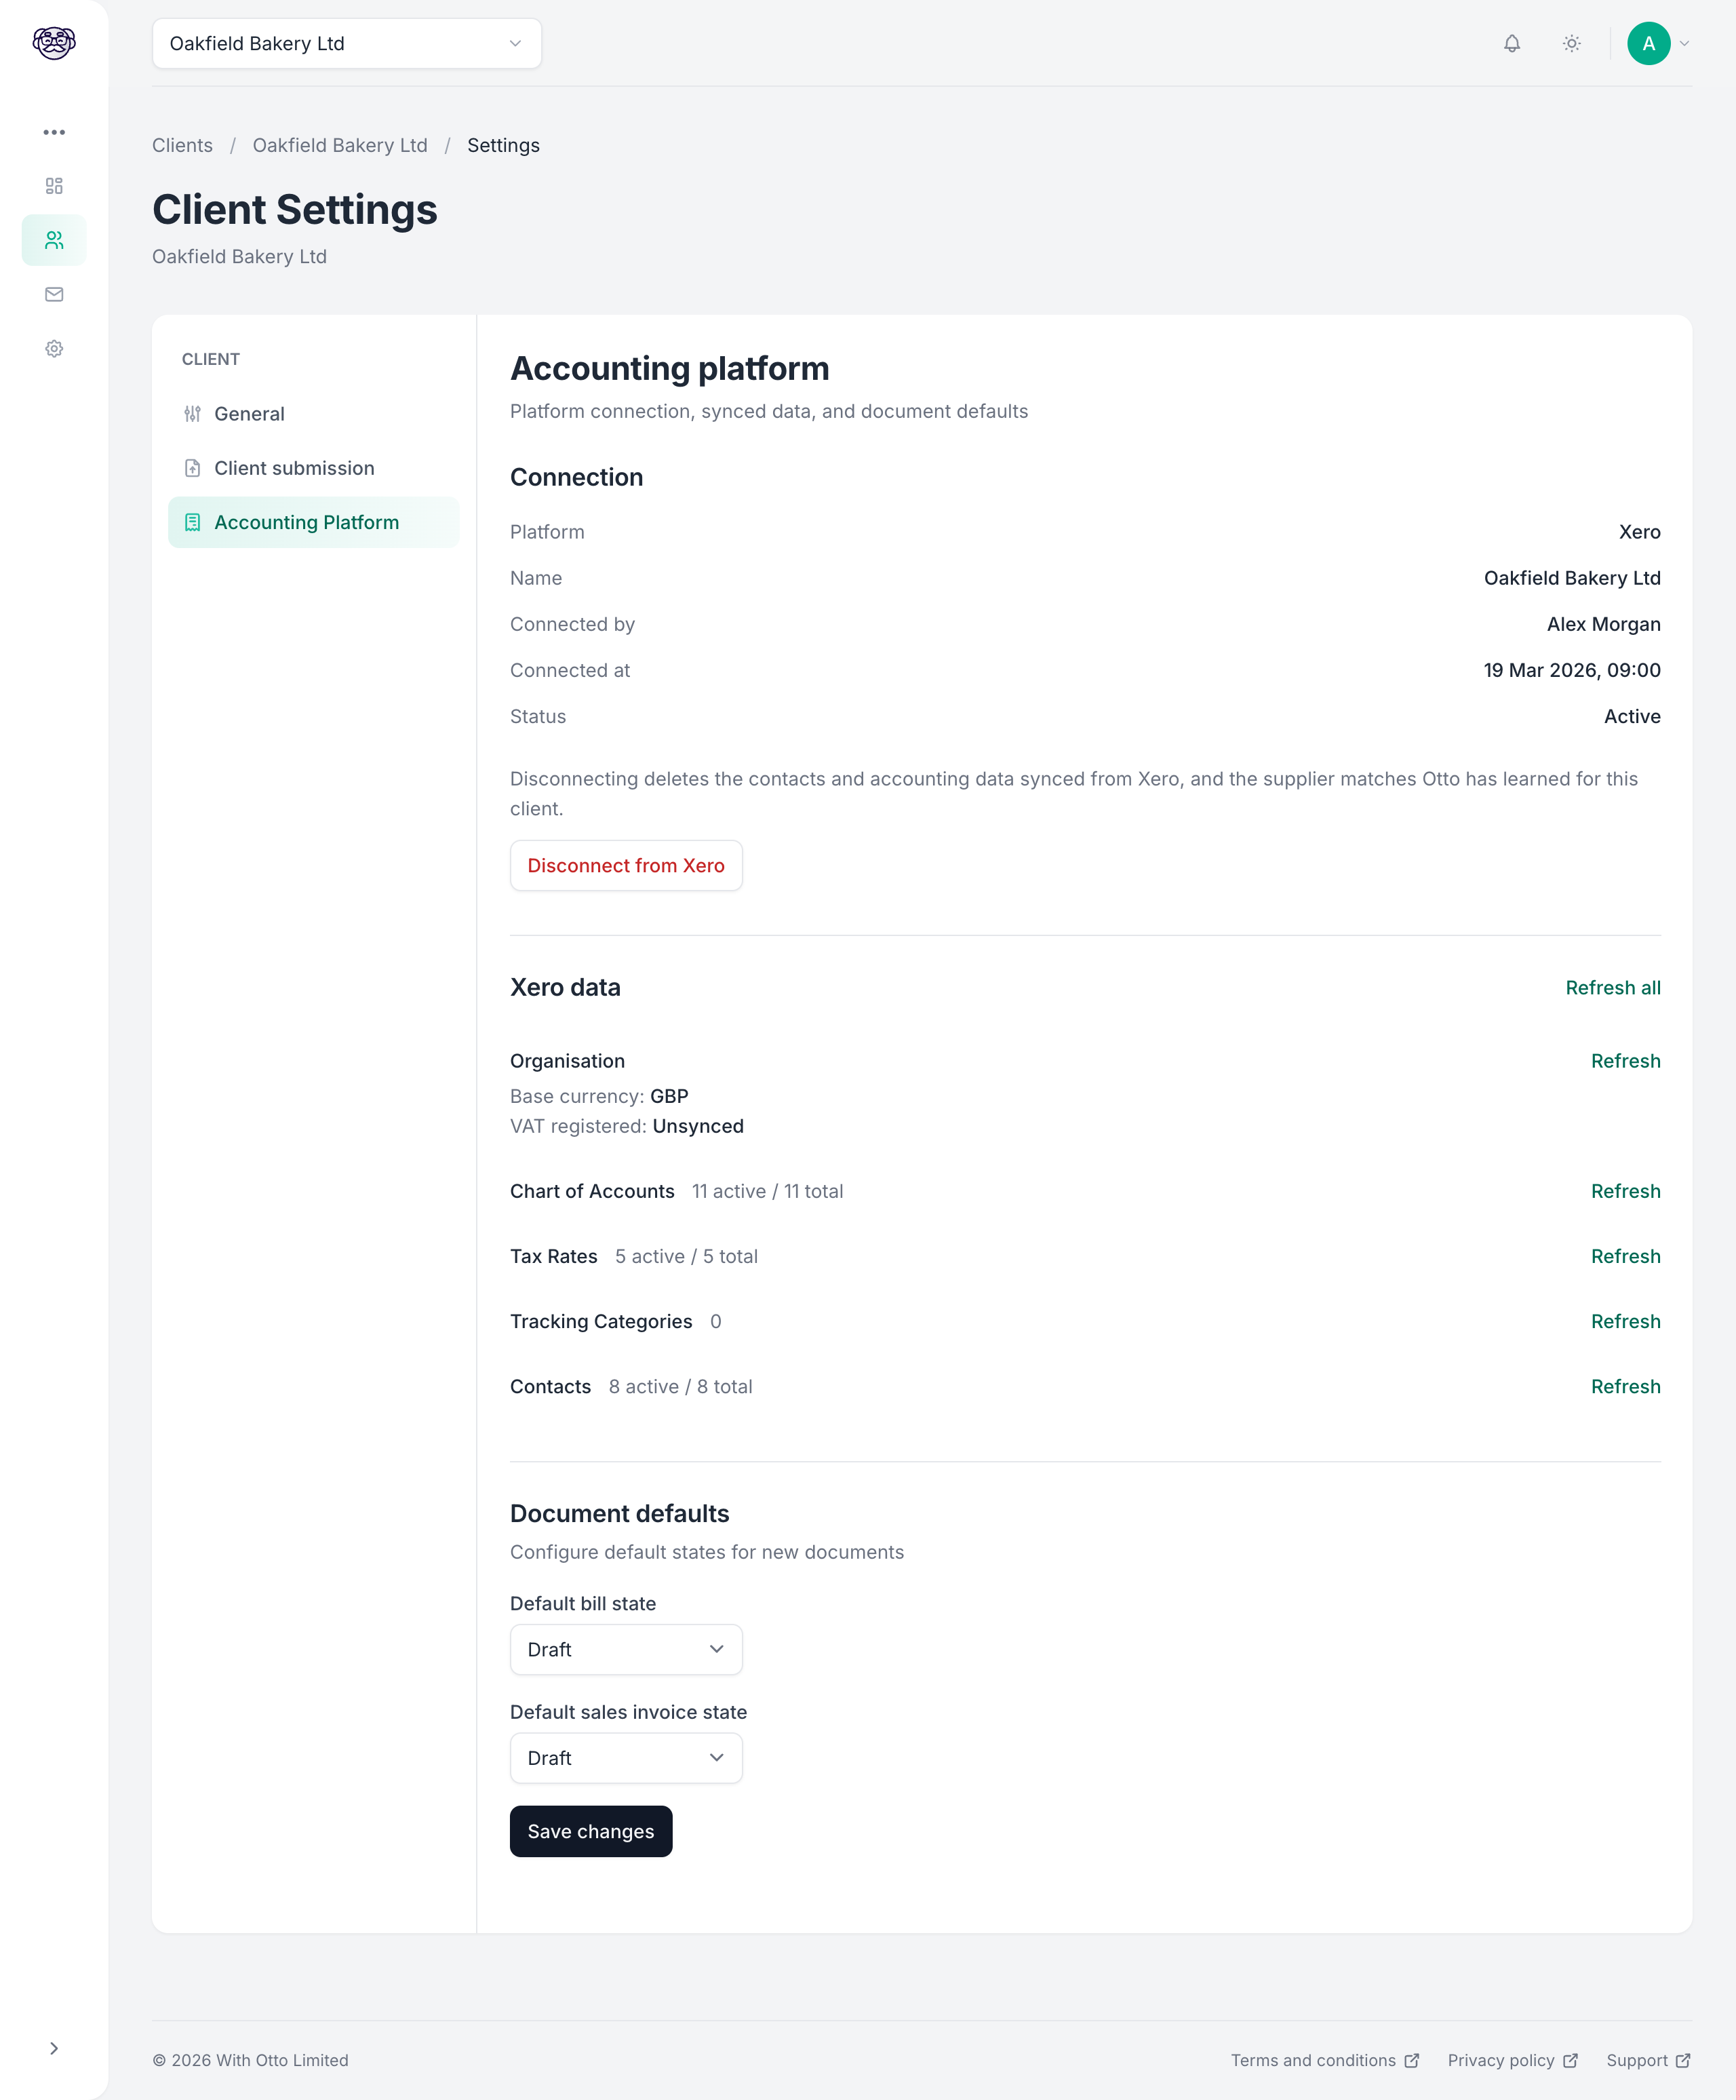Image resolution: width=1736 pixels, height=2100 pixels.
Task: Click Disconnect from Xero button
Action: [626, 865]
